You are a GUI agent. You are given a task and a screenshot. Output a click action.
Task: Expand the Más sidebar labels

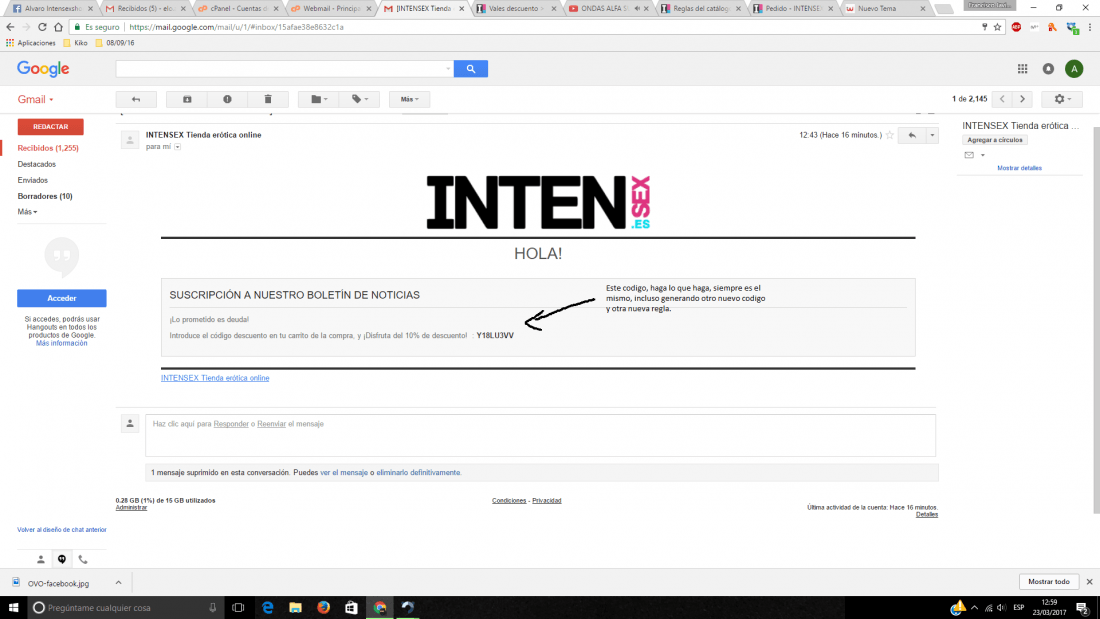click(x=27, y=212)
